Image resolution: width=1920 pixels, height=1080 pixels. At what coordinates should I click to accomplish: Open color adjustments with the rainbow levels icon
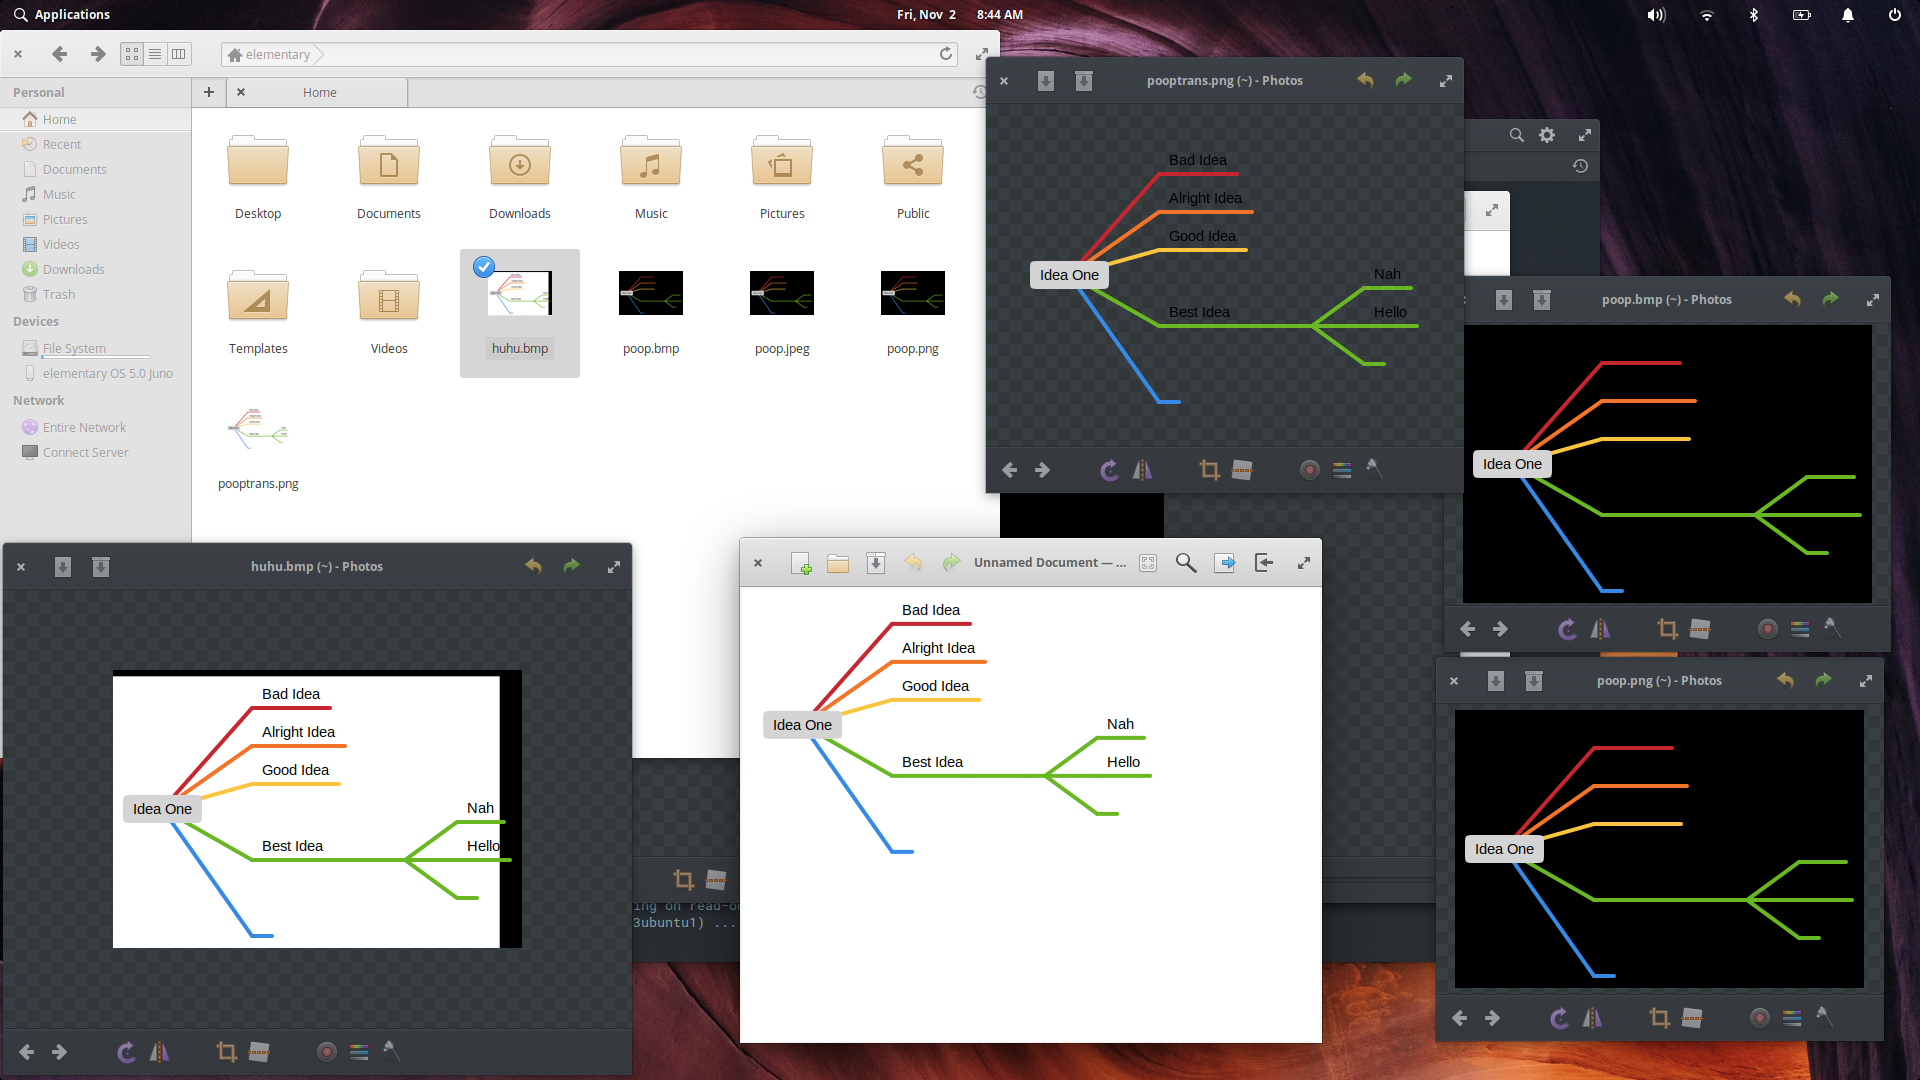pyautogui.click(x=1342, y=469)
